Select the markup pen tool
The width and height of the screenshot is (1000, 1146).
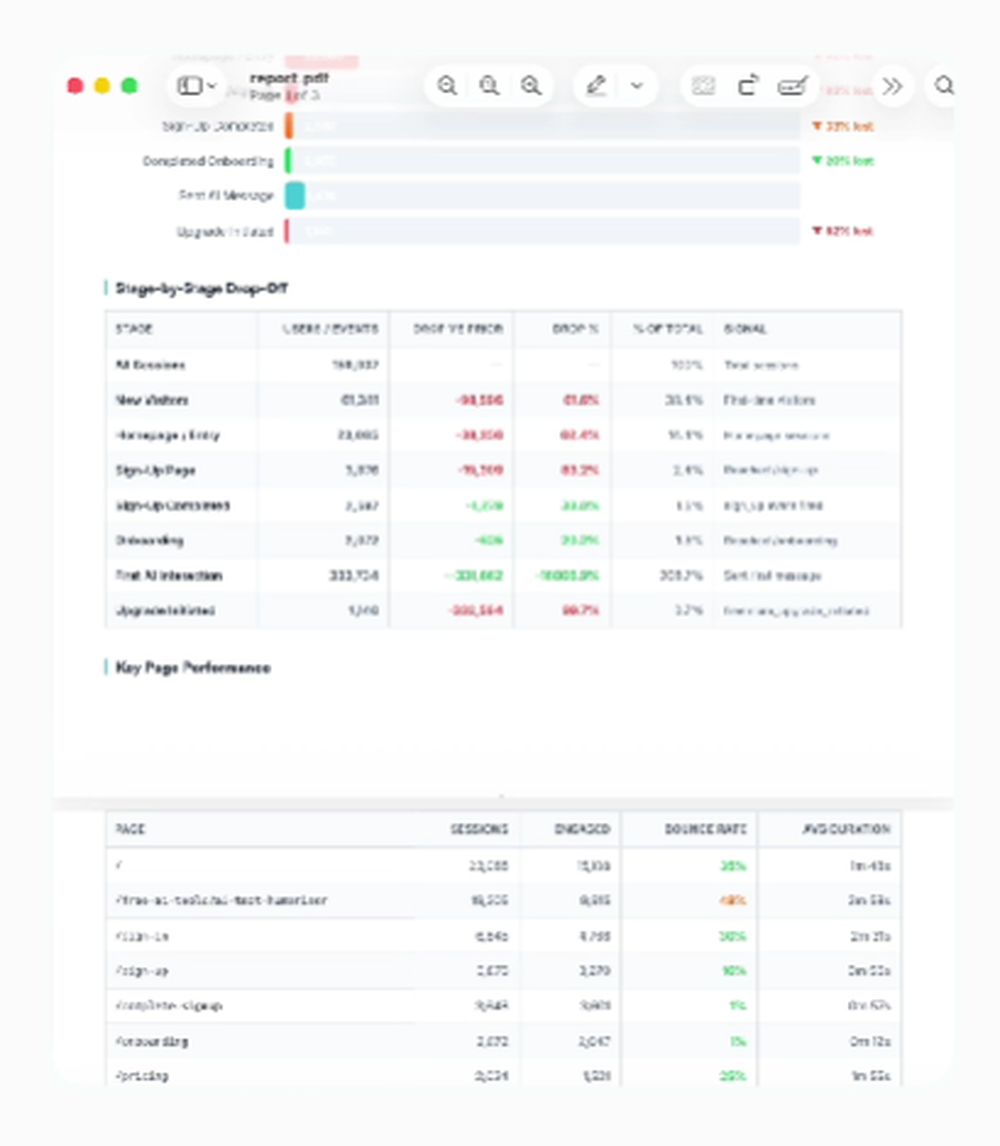[596, 86]
